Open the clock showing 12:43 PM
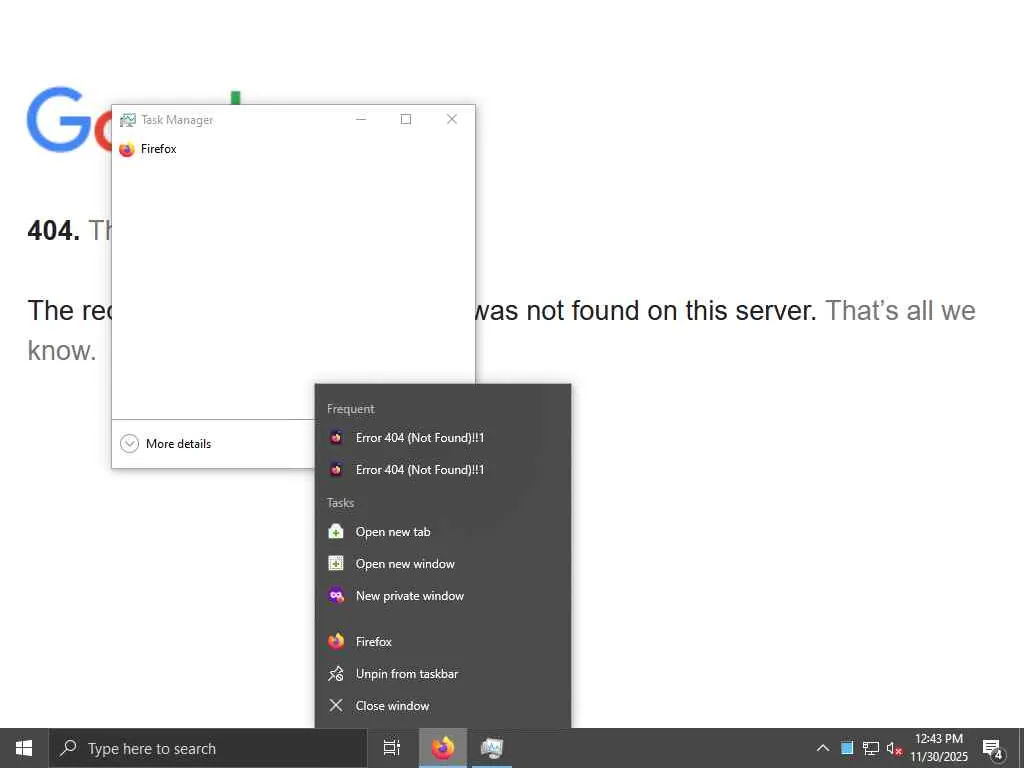The height and width of the screenshot is (768, 1024). 939,748
